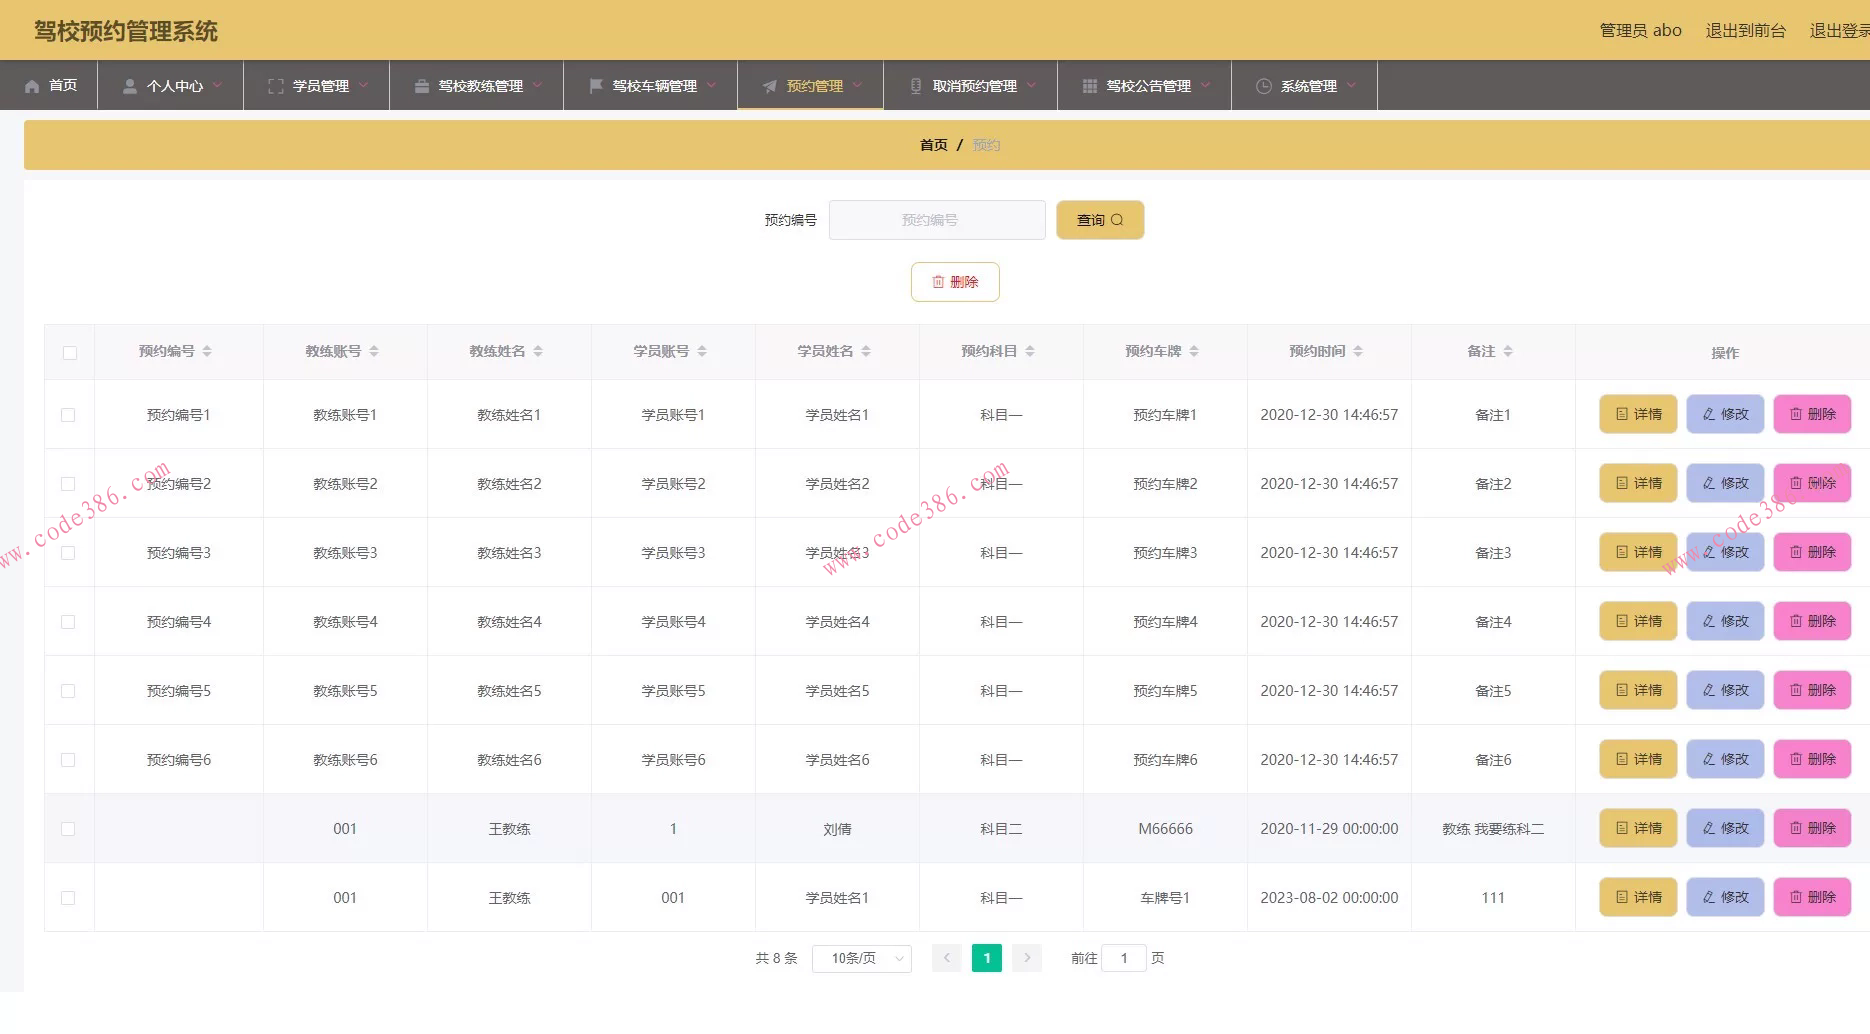Click the home icon in navigation bar
The height and width of the screenshot is (1034, 1870).
tap(32, 86)
